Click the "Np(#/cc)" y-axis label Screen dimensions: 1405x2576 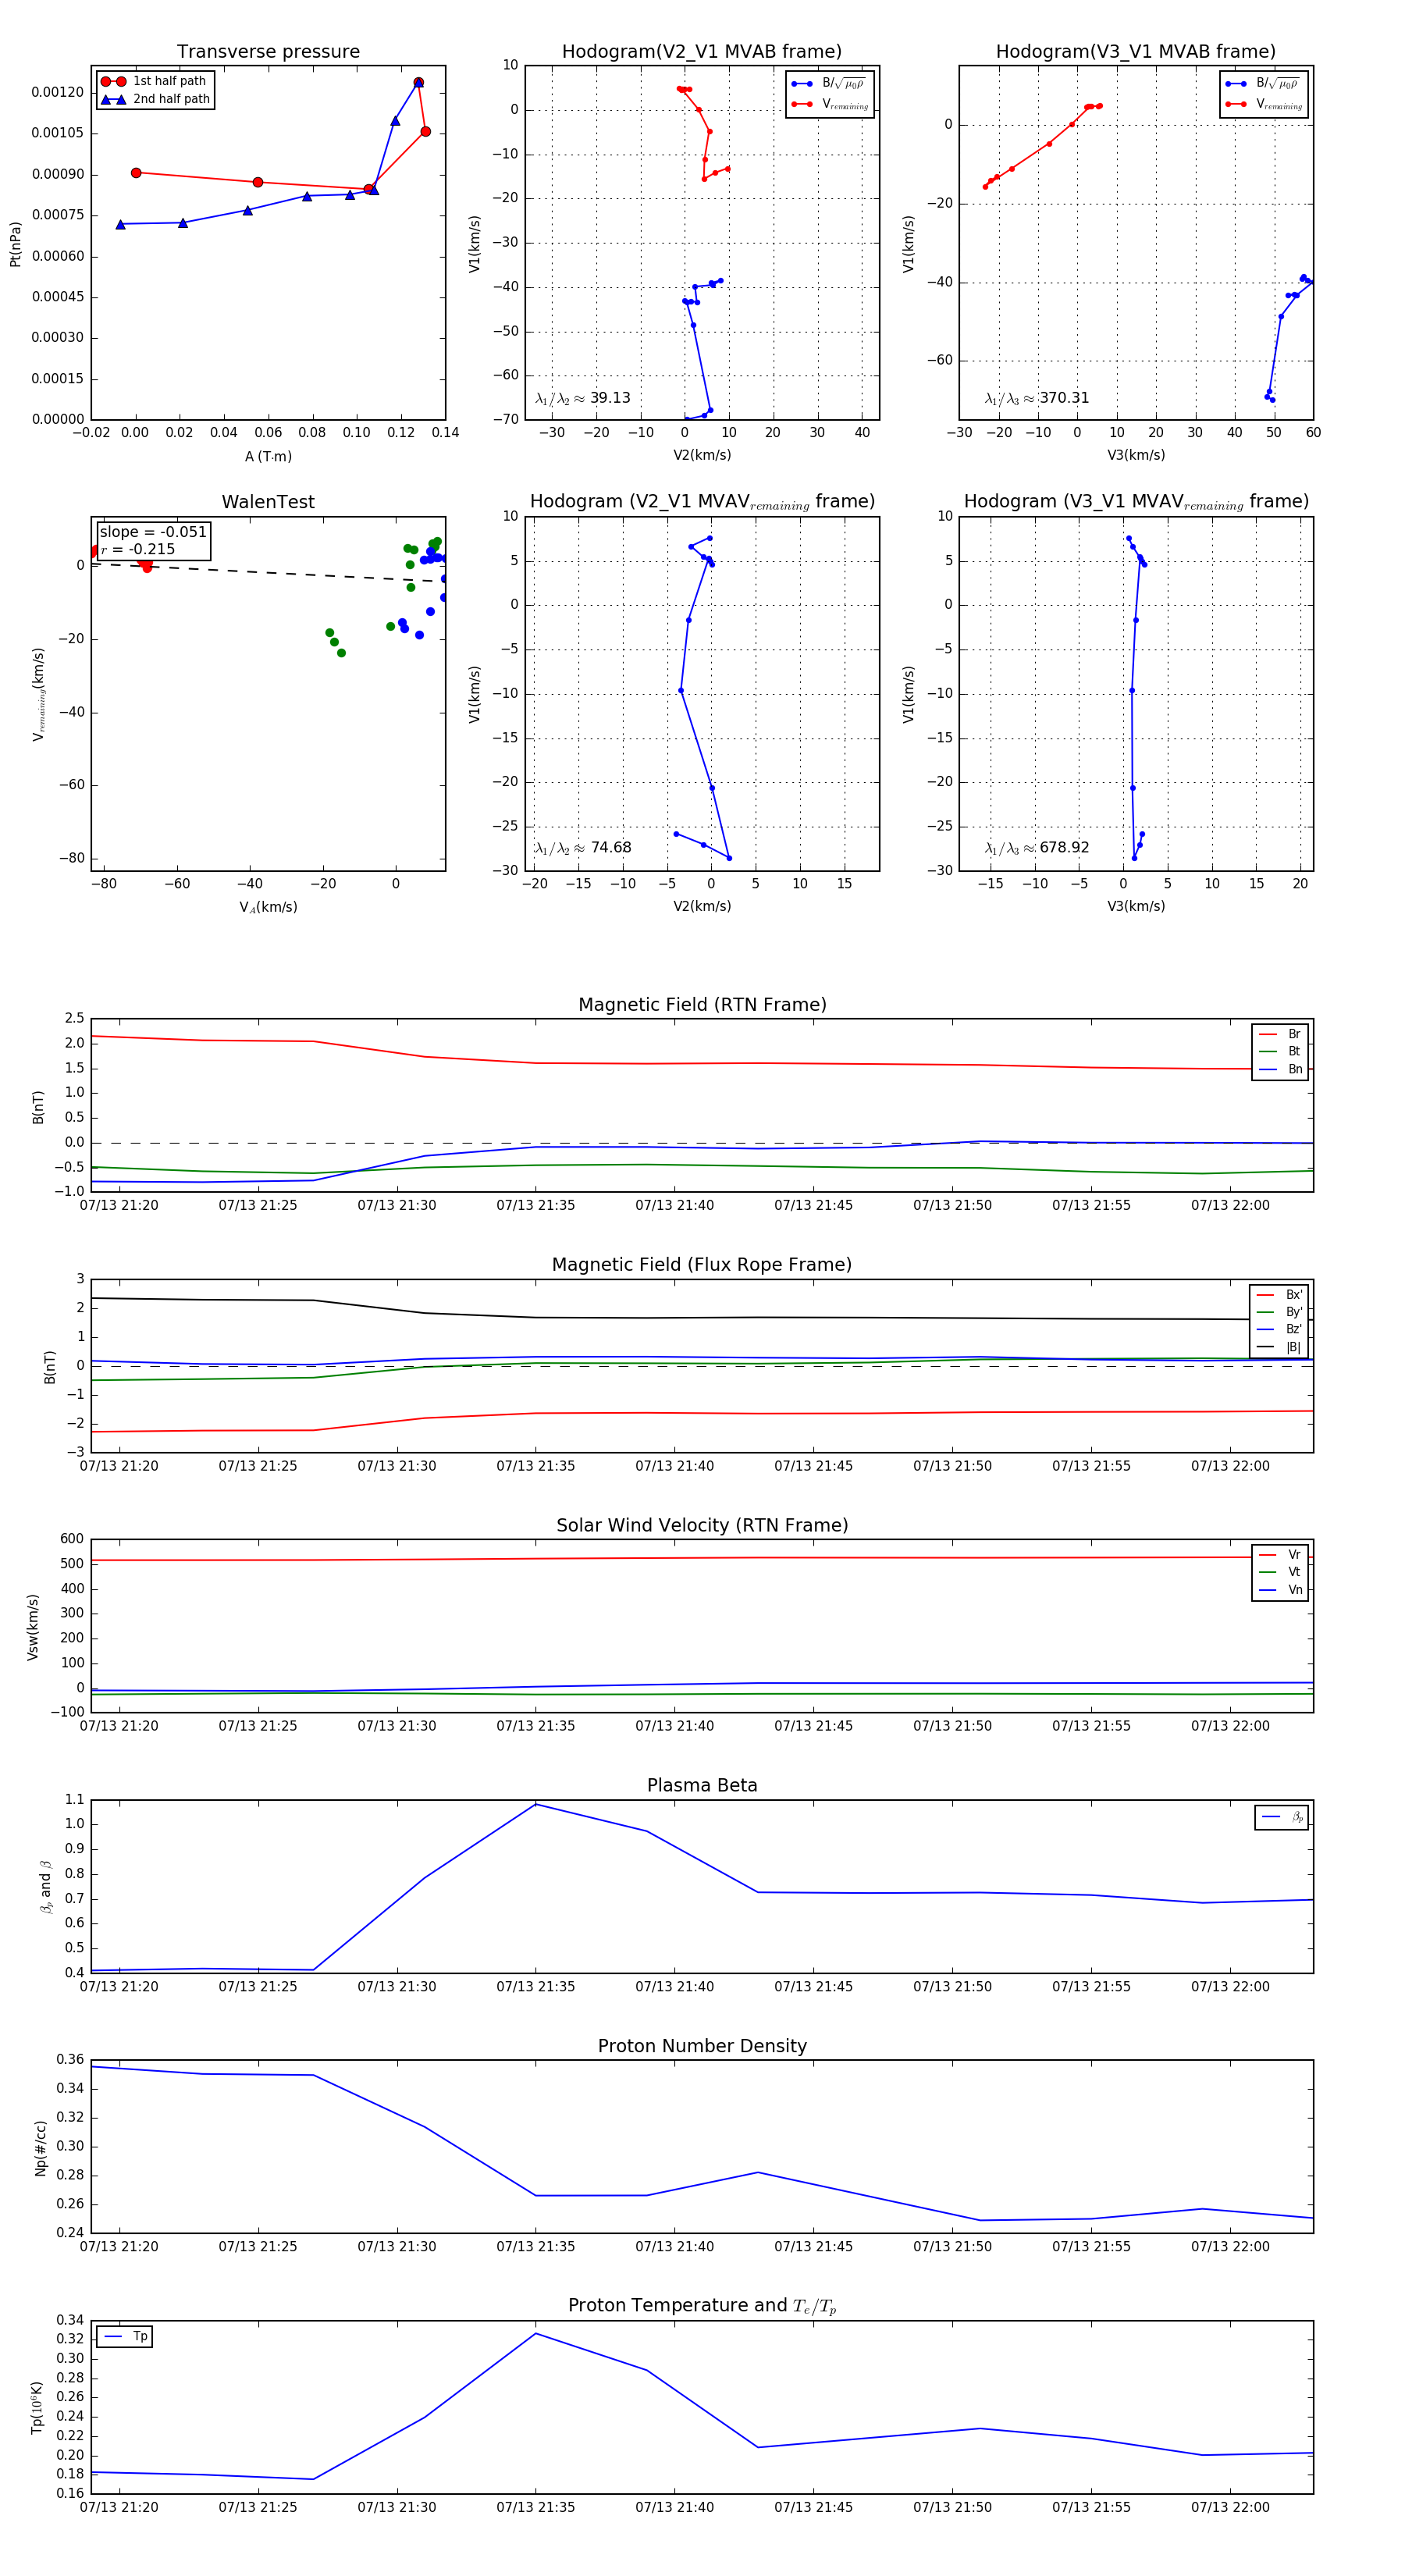(40, 2148)
